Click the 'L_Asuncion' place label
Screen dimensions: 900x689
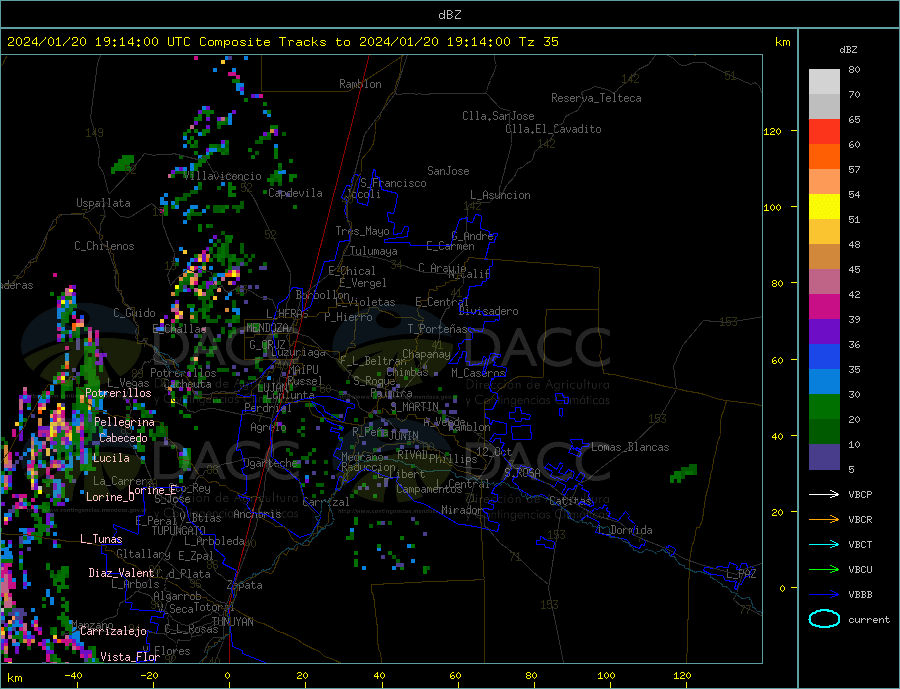[x=500, y=195]
